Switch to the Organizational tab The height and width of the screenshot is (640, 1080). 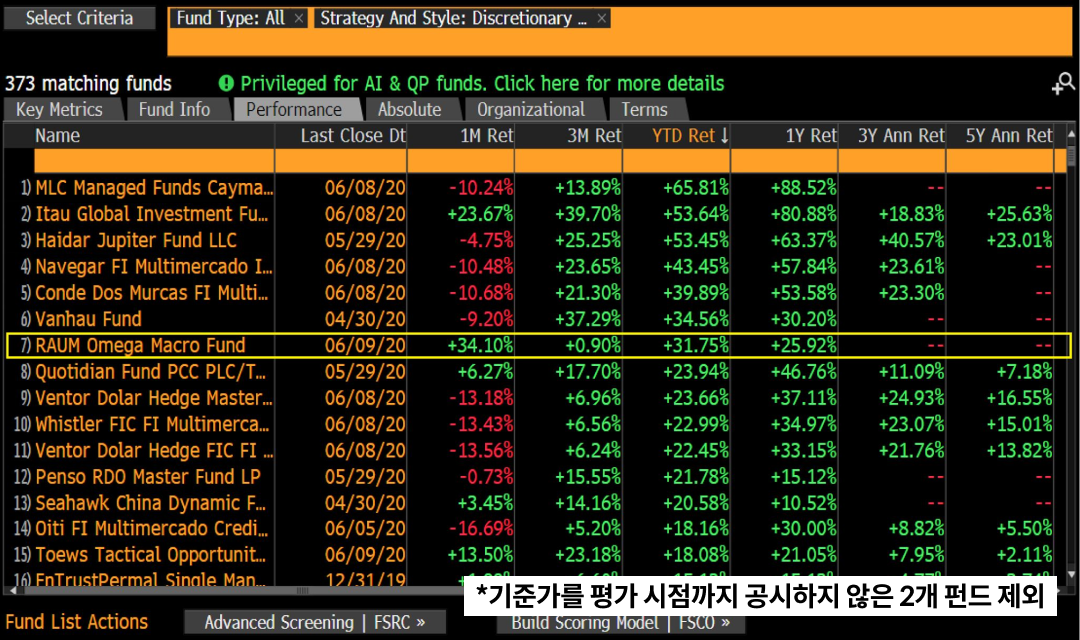[531, 110]
